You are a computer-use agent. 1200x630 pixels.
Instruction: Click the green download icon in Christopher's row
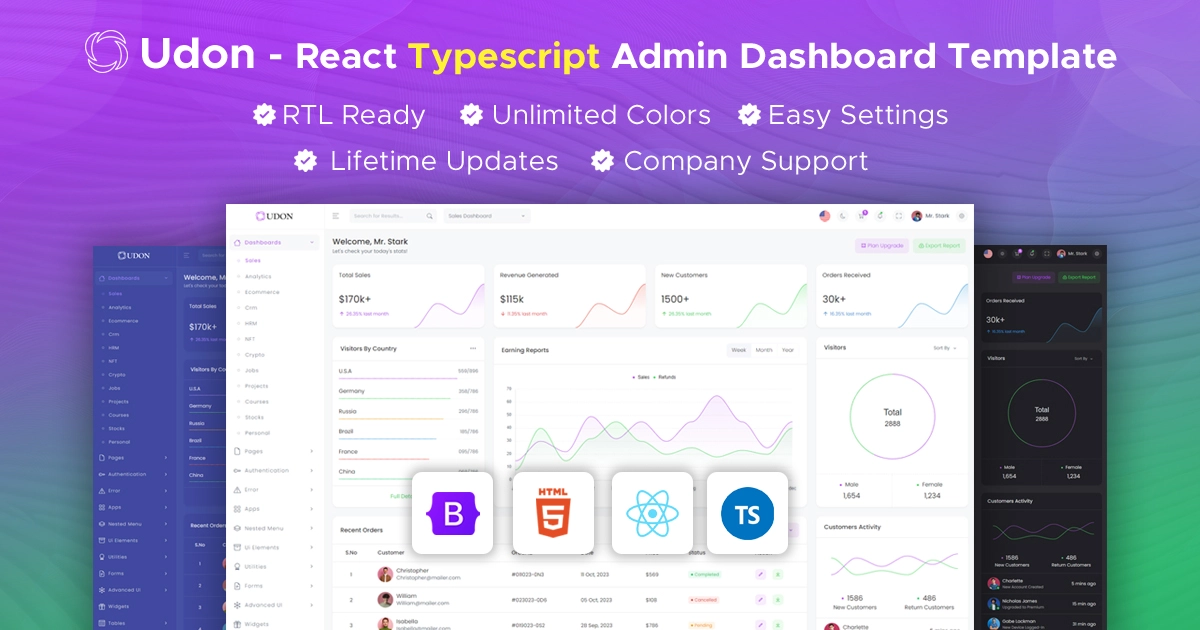[x=778, y=574]
